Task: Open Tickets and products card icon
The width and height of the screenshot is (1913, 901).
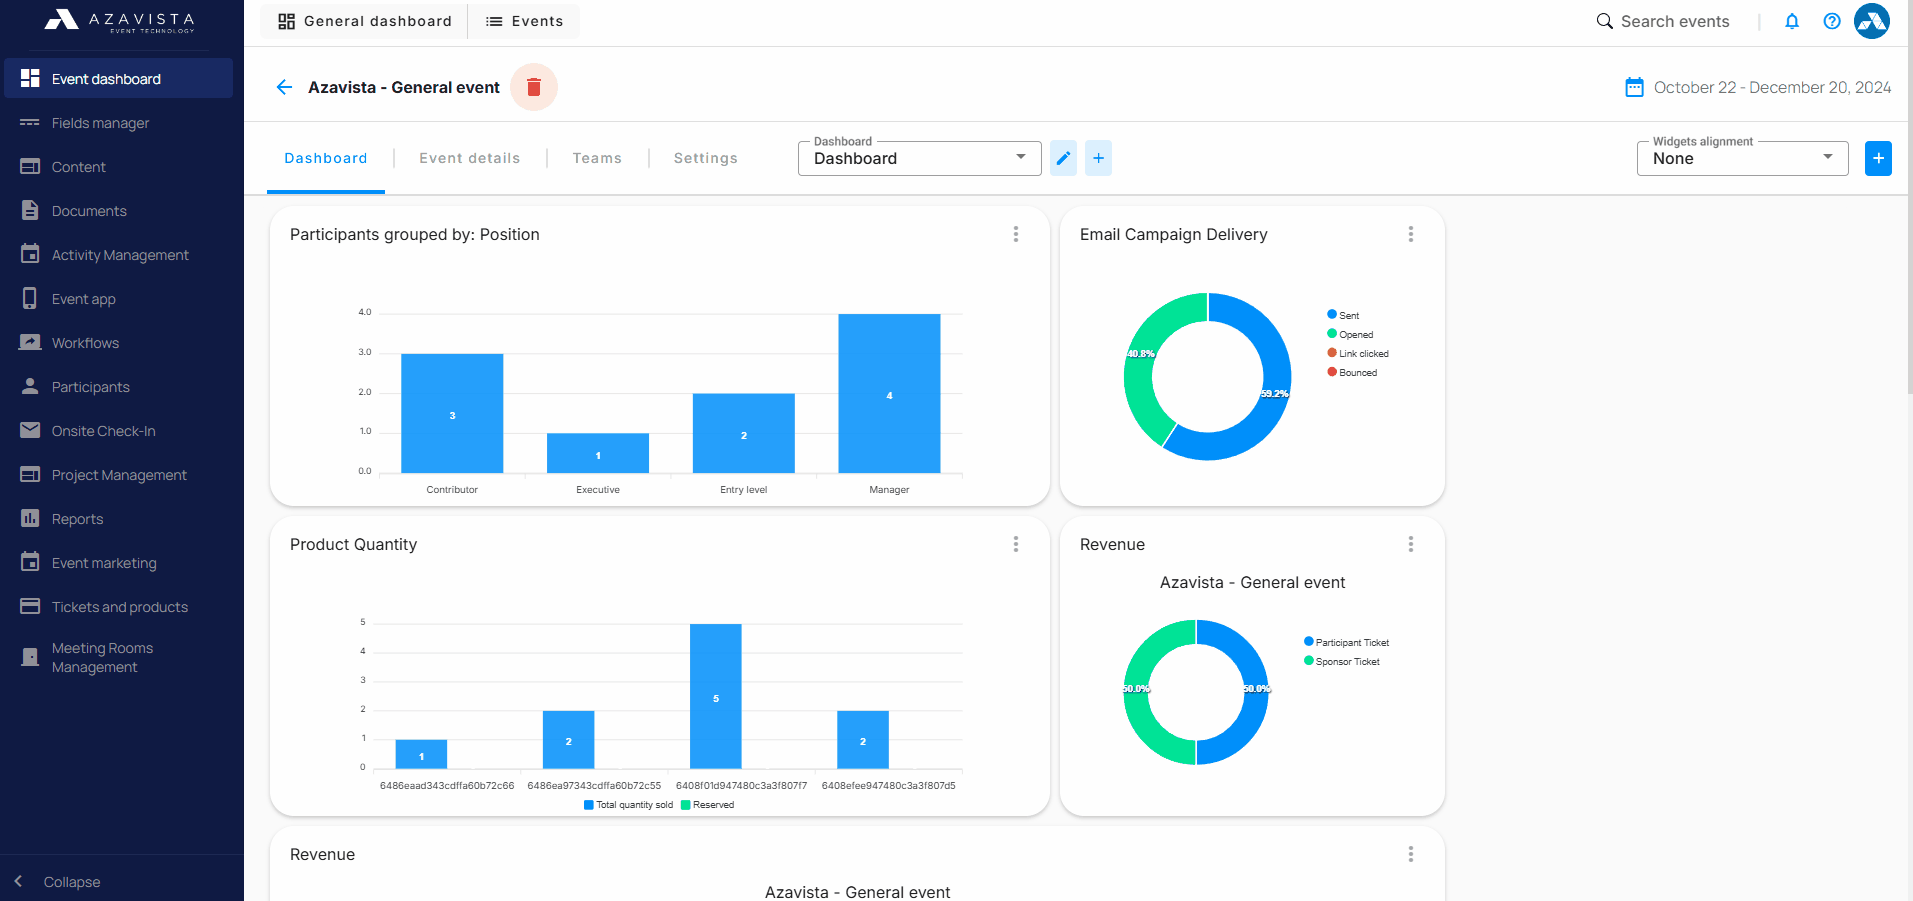Action: pyautogui.click(x=30, y=606)
